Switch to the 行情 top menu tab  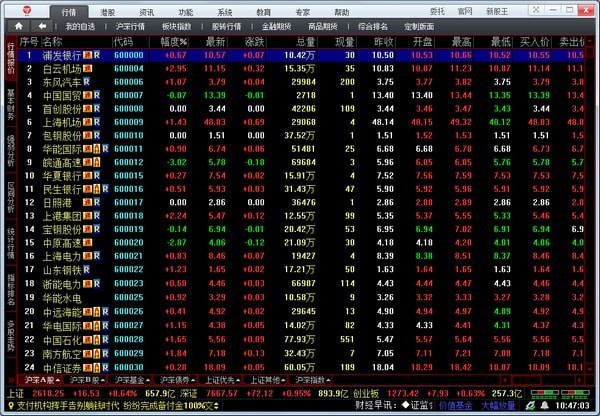tap(69, 12)
